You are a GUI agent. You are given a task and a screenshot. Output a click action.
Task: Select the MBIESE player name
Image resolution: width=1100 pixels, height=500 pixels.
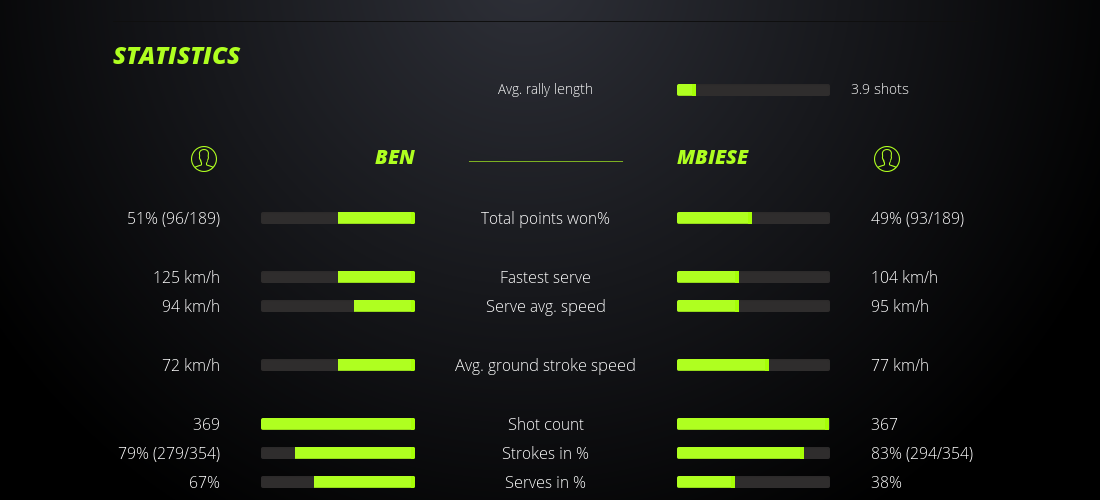coord(713,157)
